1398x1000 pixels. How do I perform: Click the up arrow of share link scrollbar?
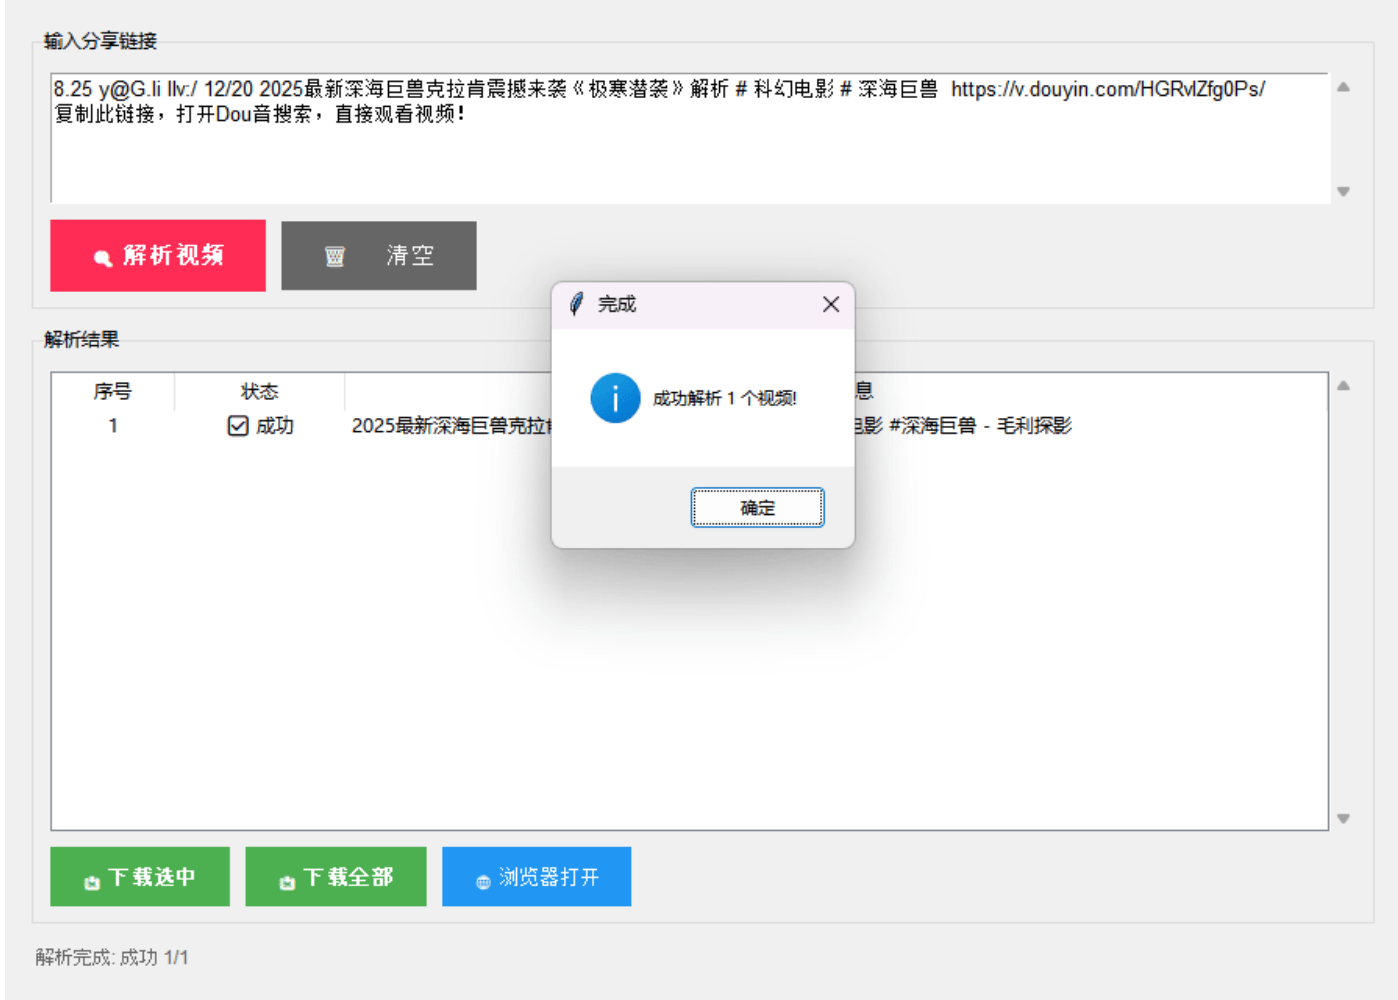[1343, 88]
